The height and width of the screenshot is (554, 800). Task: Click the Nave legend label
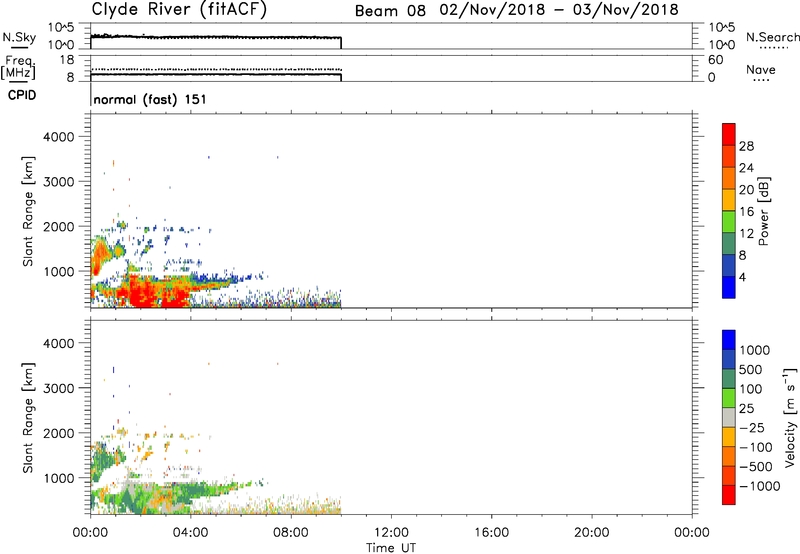coord(760,70)
